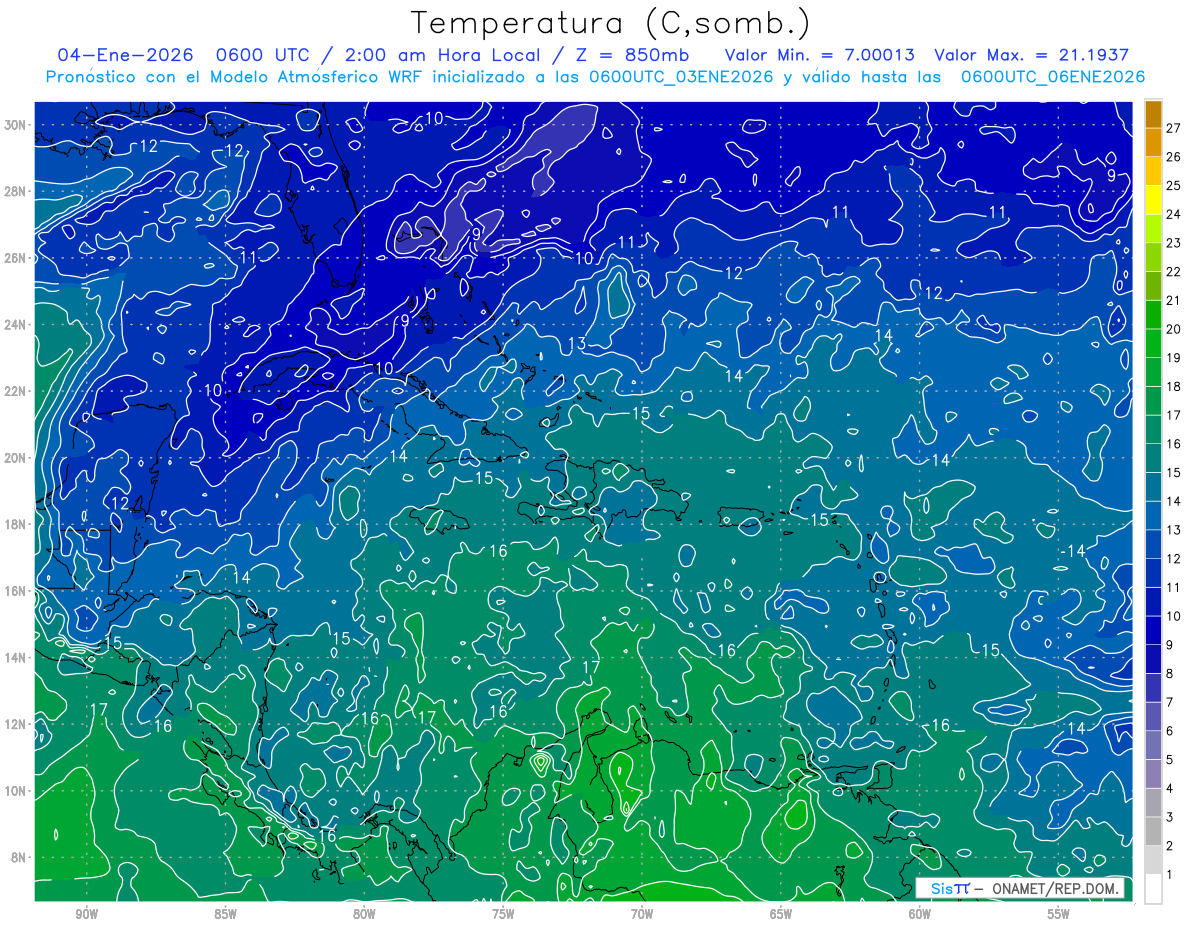
Task: Click the 80W longitude axis label
Action: pos(364,914)
